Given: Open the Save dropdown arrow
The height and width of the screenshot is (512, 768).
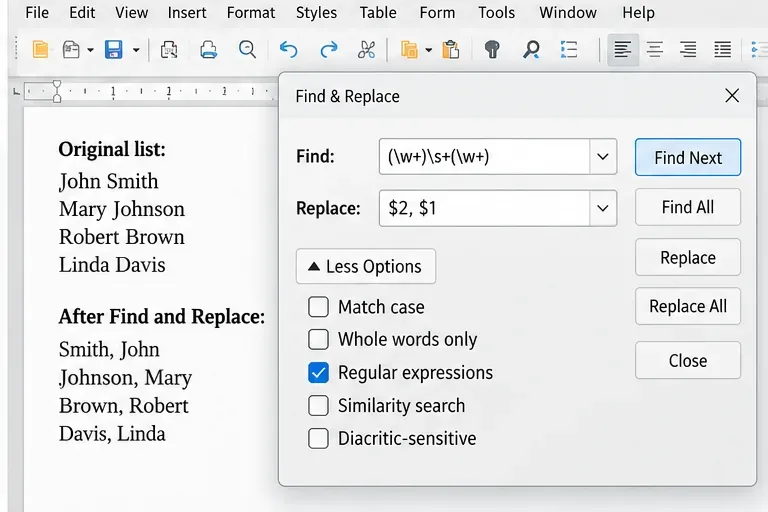Looking at the screenshot, I should pos(136,50).
